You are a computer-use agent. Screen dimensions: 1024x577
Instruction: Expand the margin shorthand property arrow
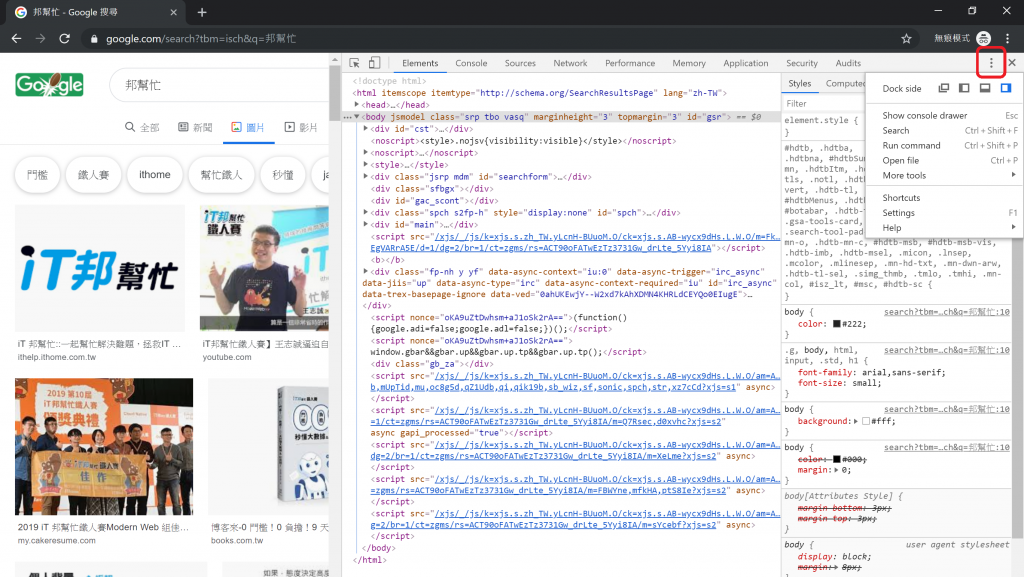tap(836, 470)
